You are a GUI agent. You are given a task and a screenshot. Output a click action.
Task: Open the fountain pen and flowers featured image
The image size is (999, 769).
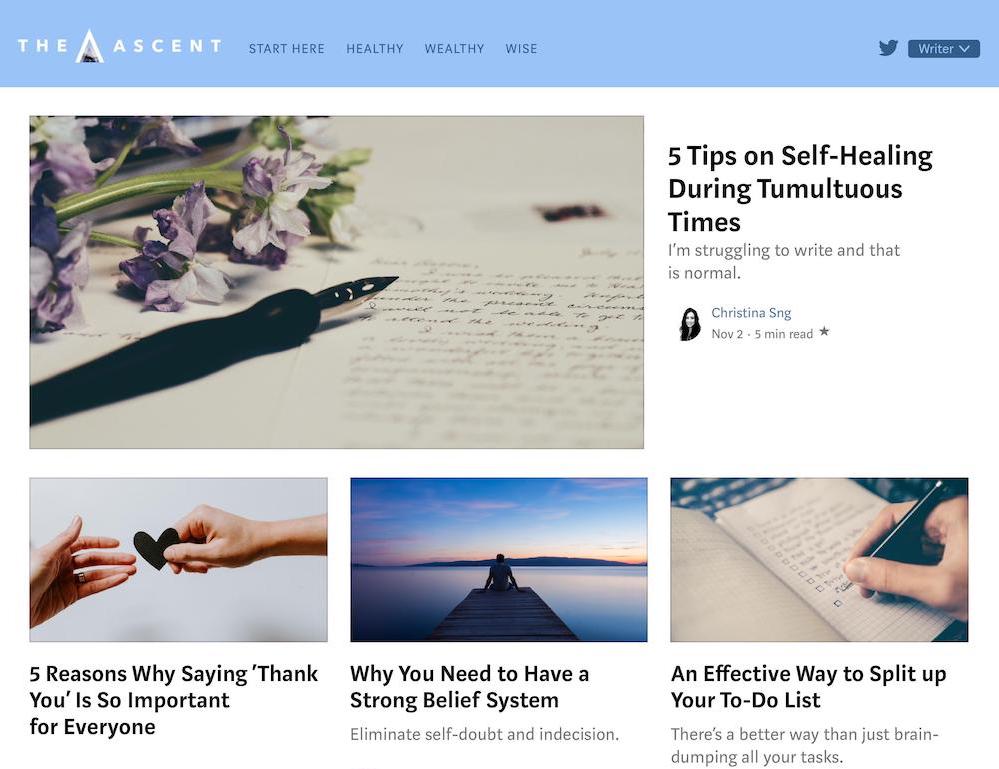click(x=336, y=282)
